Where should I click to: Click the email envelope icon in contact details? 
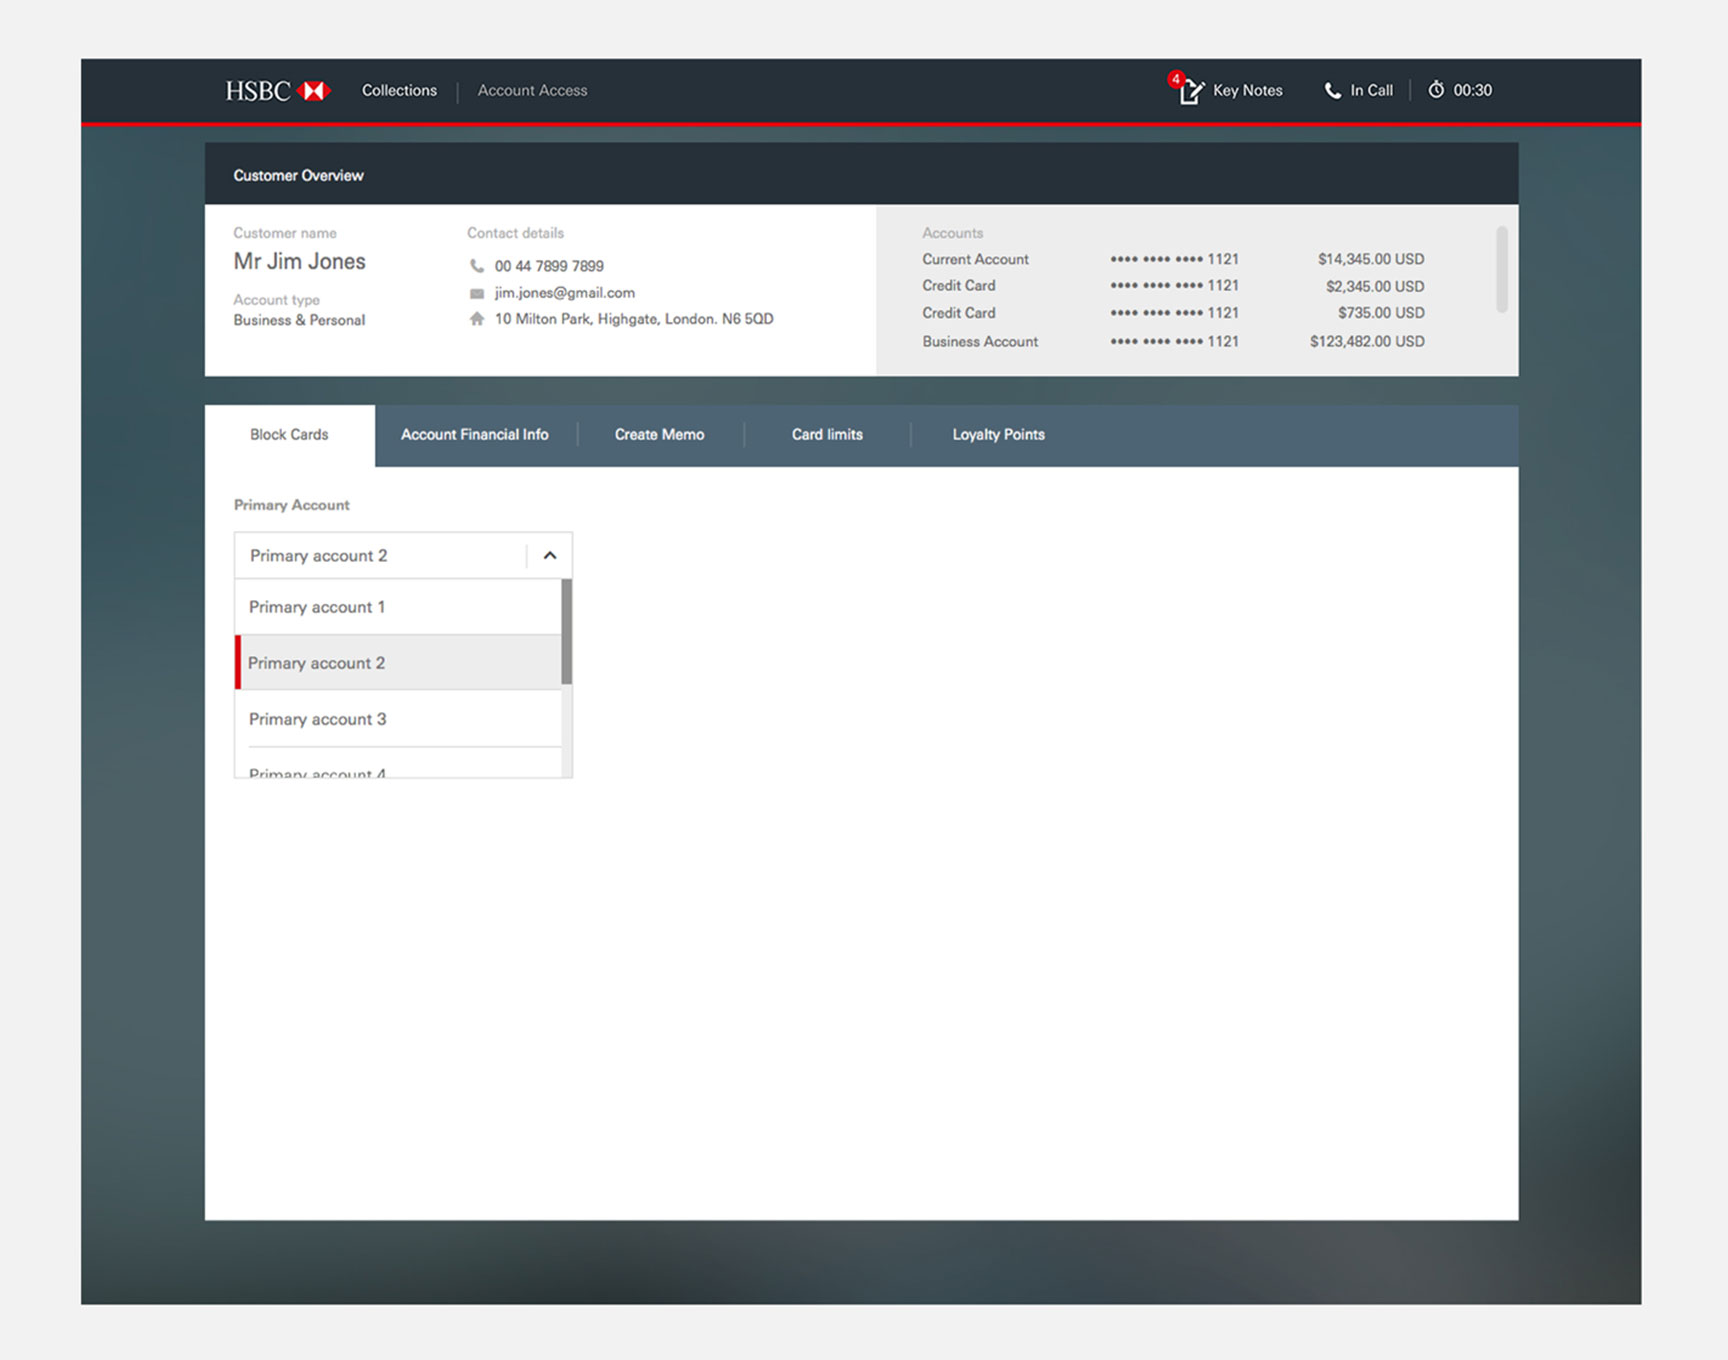[x=477, y=293]
